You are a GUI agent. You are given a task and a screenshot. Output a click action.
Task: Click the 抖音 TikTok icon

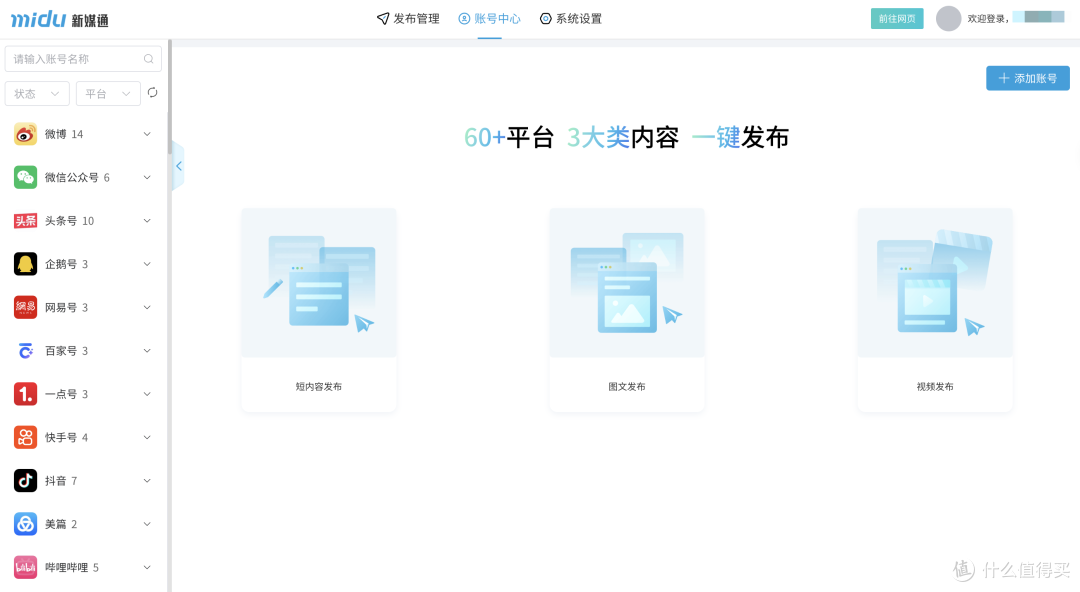pos(25,480)
